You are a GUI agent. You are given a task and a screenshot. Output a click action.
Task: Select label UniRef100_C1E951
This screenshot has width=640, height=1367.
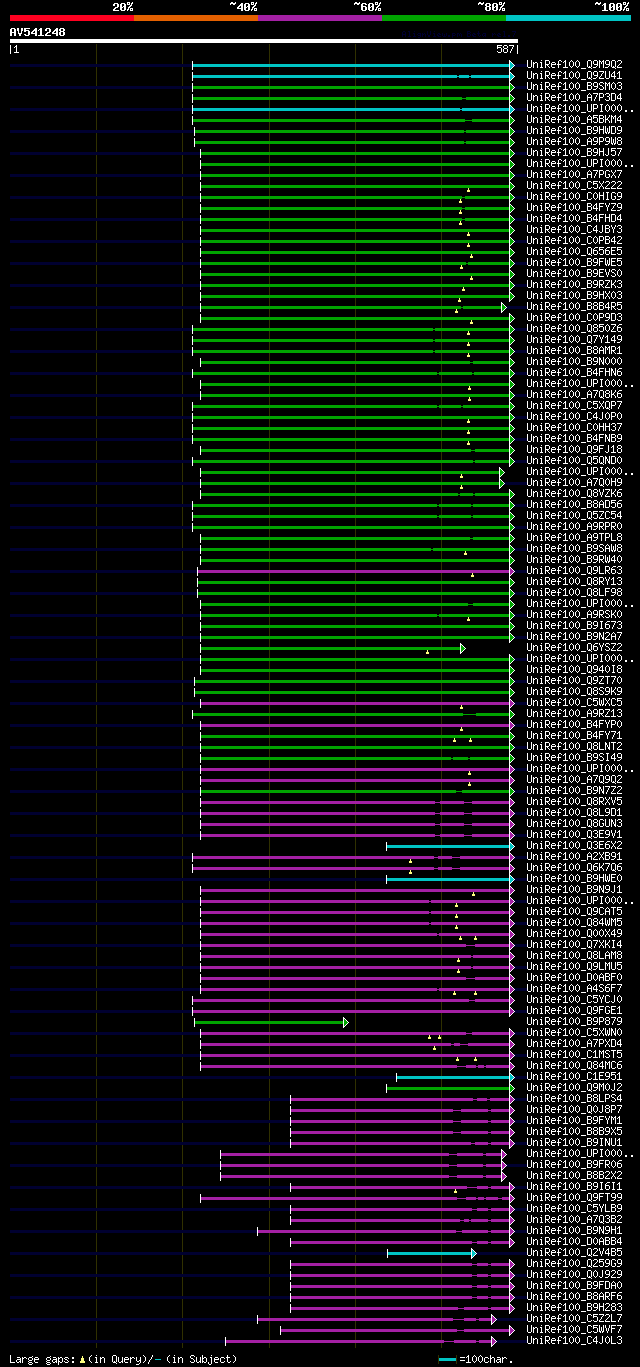pyautogui.click(x=574, y=1076)
